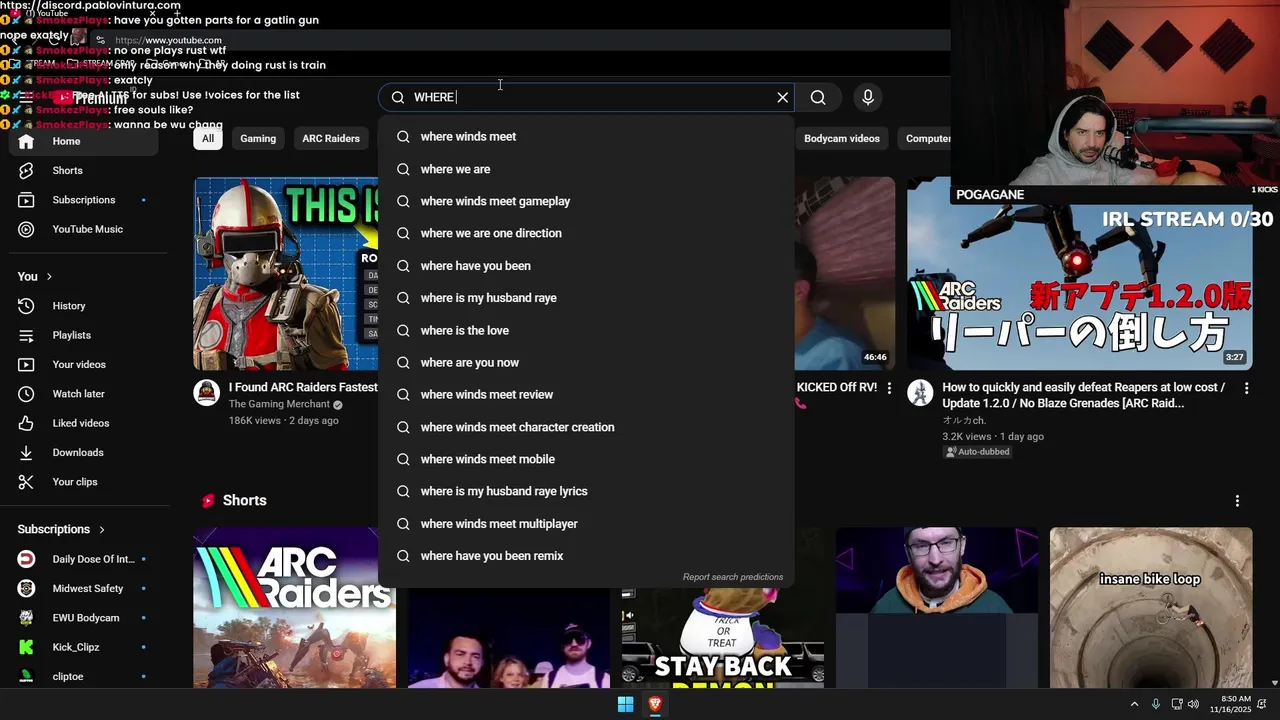This screenshot has height=720, width=1280.
Task: Open 'EWU Bodycam' channel
Action: point(84,618)
